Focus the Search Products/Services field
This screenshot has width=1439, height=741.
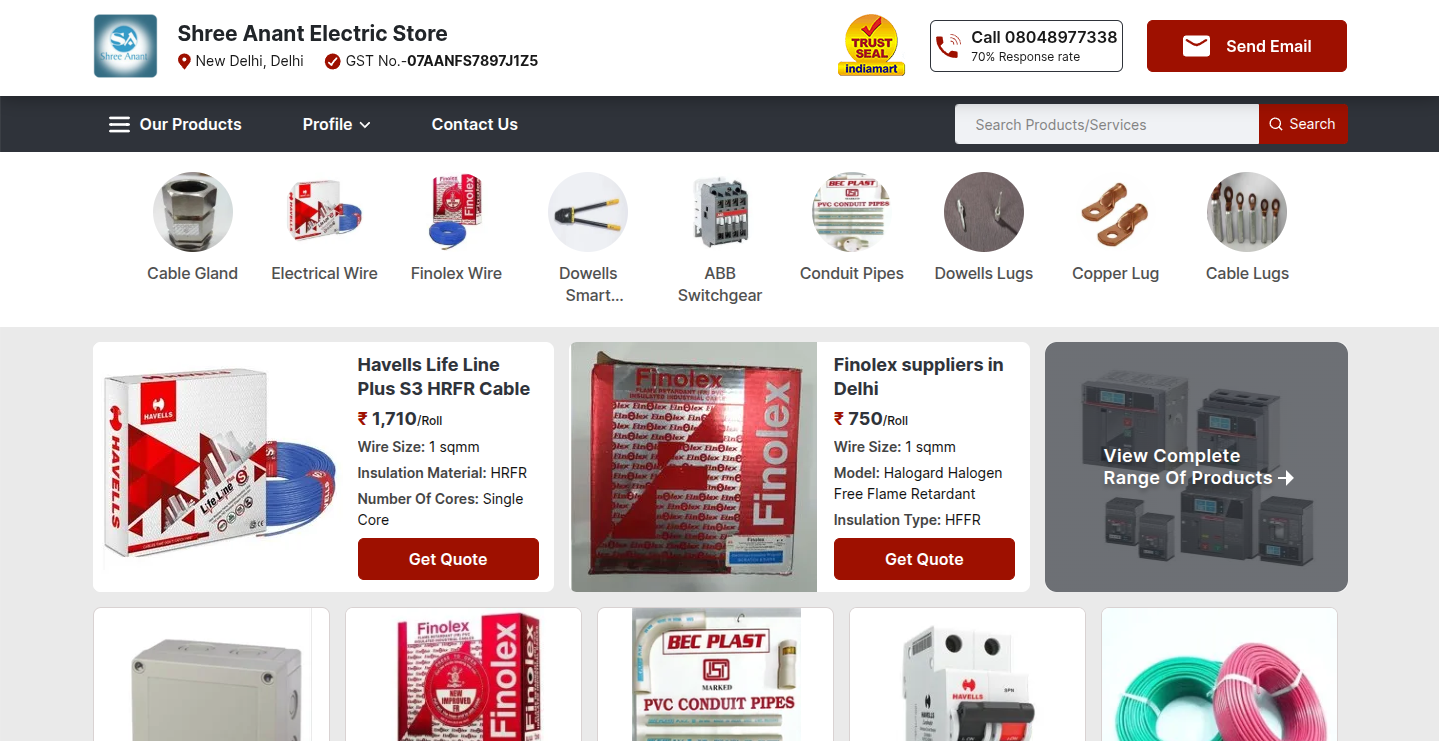coord(1106,124)
